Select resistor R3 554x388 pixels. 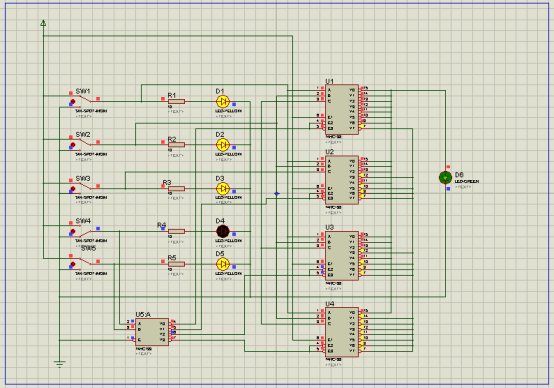pyautogui.click(x=176, y=188)
